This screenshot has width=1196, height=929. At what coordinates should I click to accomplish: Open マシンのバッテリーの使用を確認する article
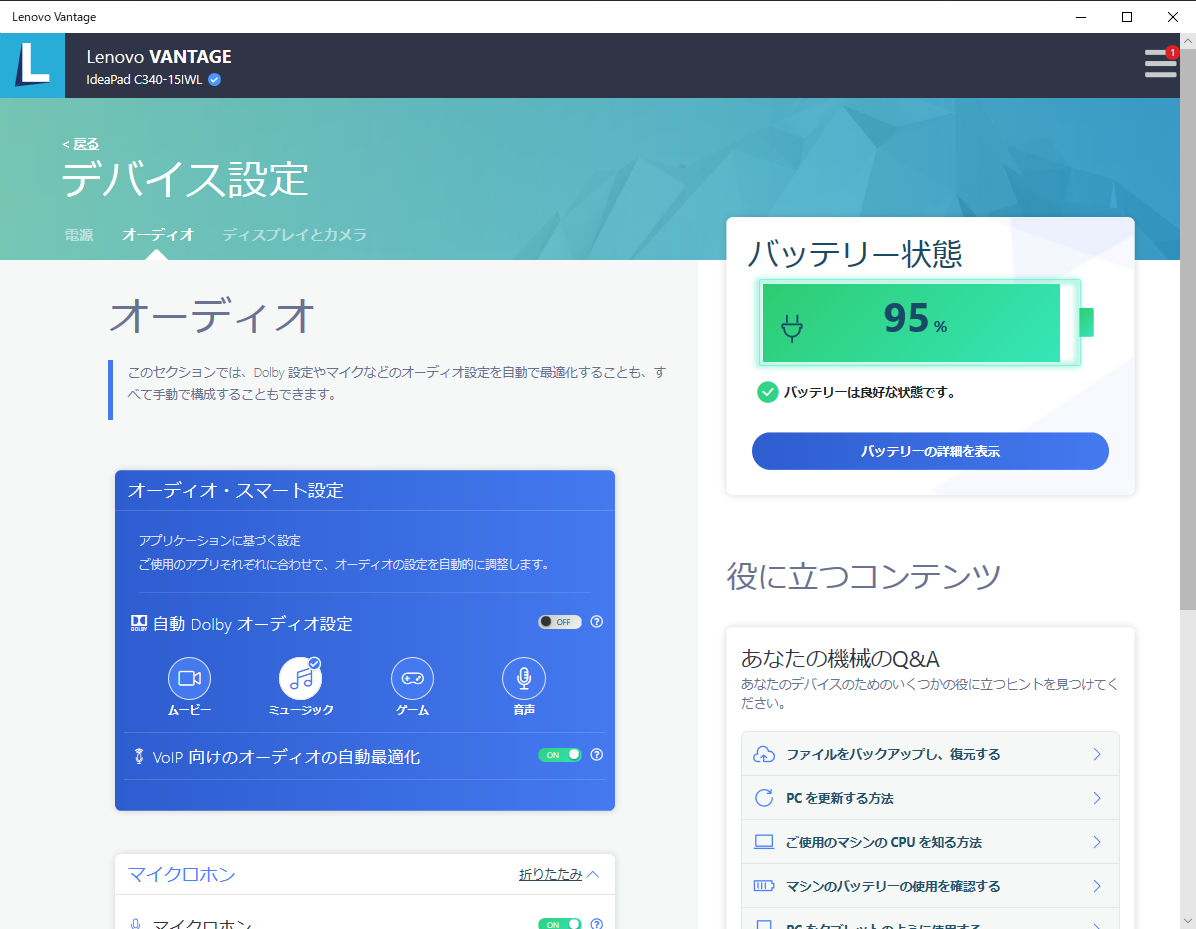point(930,886)
